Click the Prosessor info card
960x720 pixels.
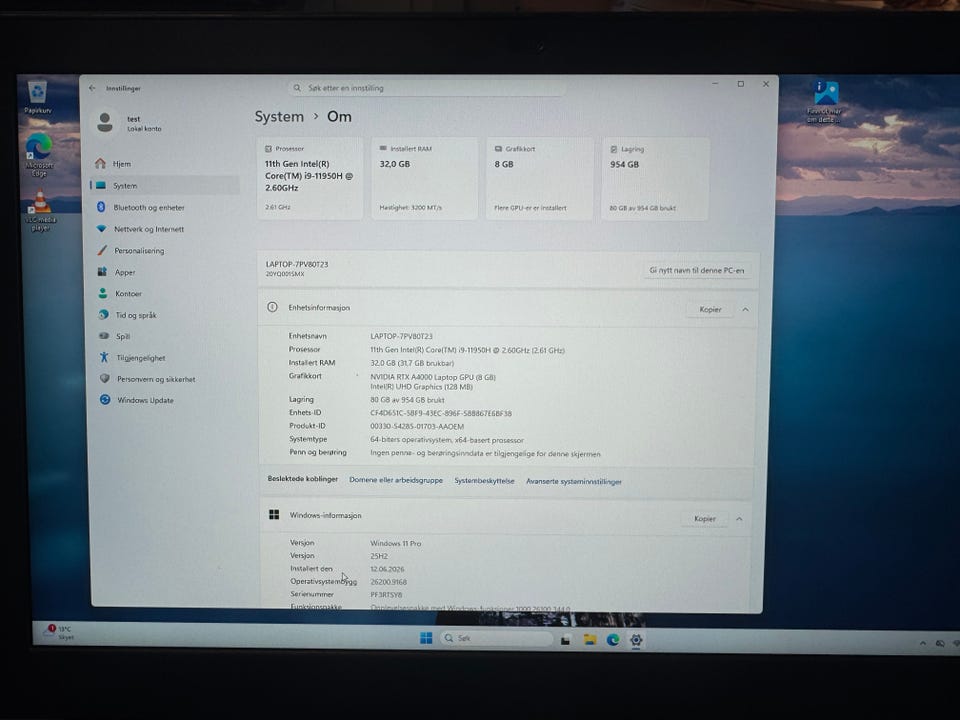pyautogui.click(x=310, y=178)
